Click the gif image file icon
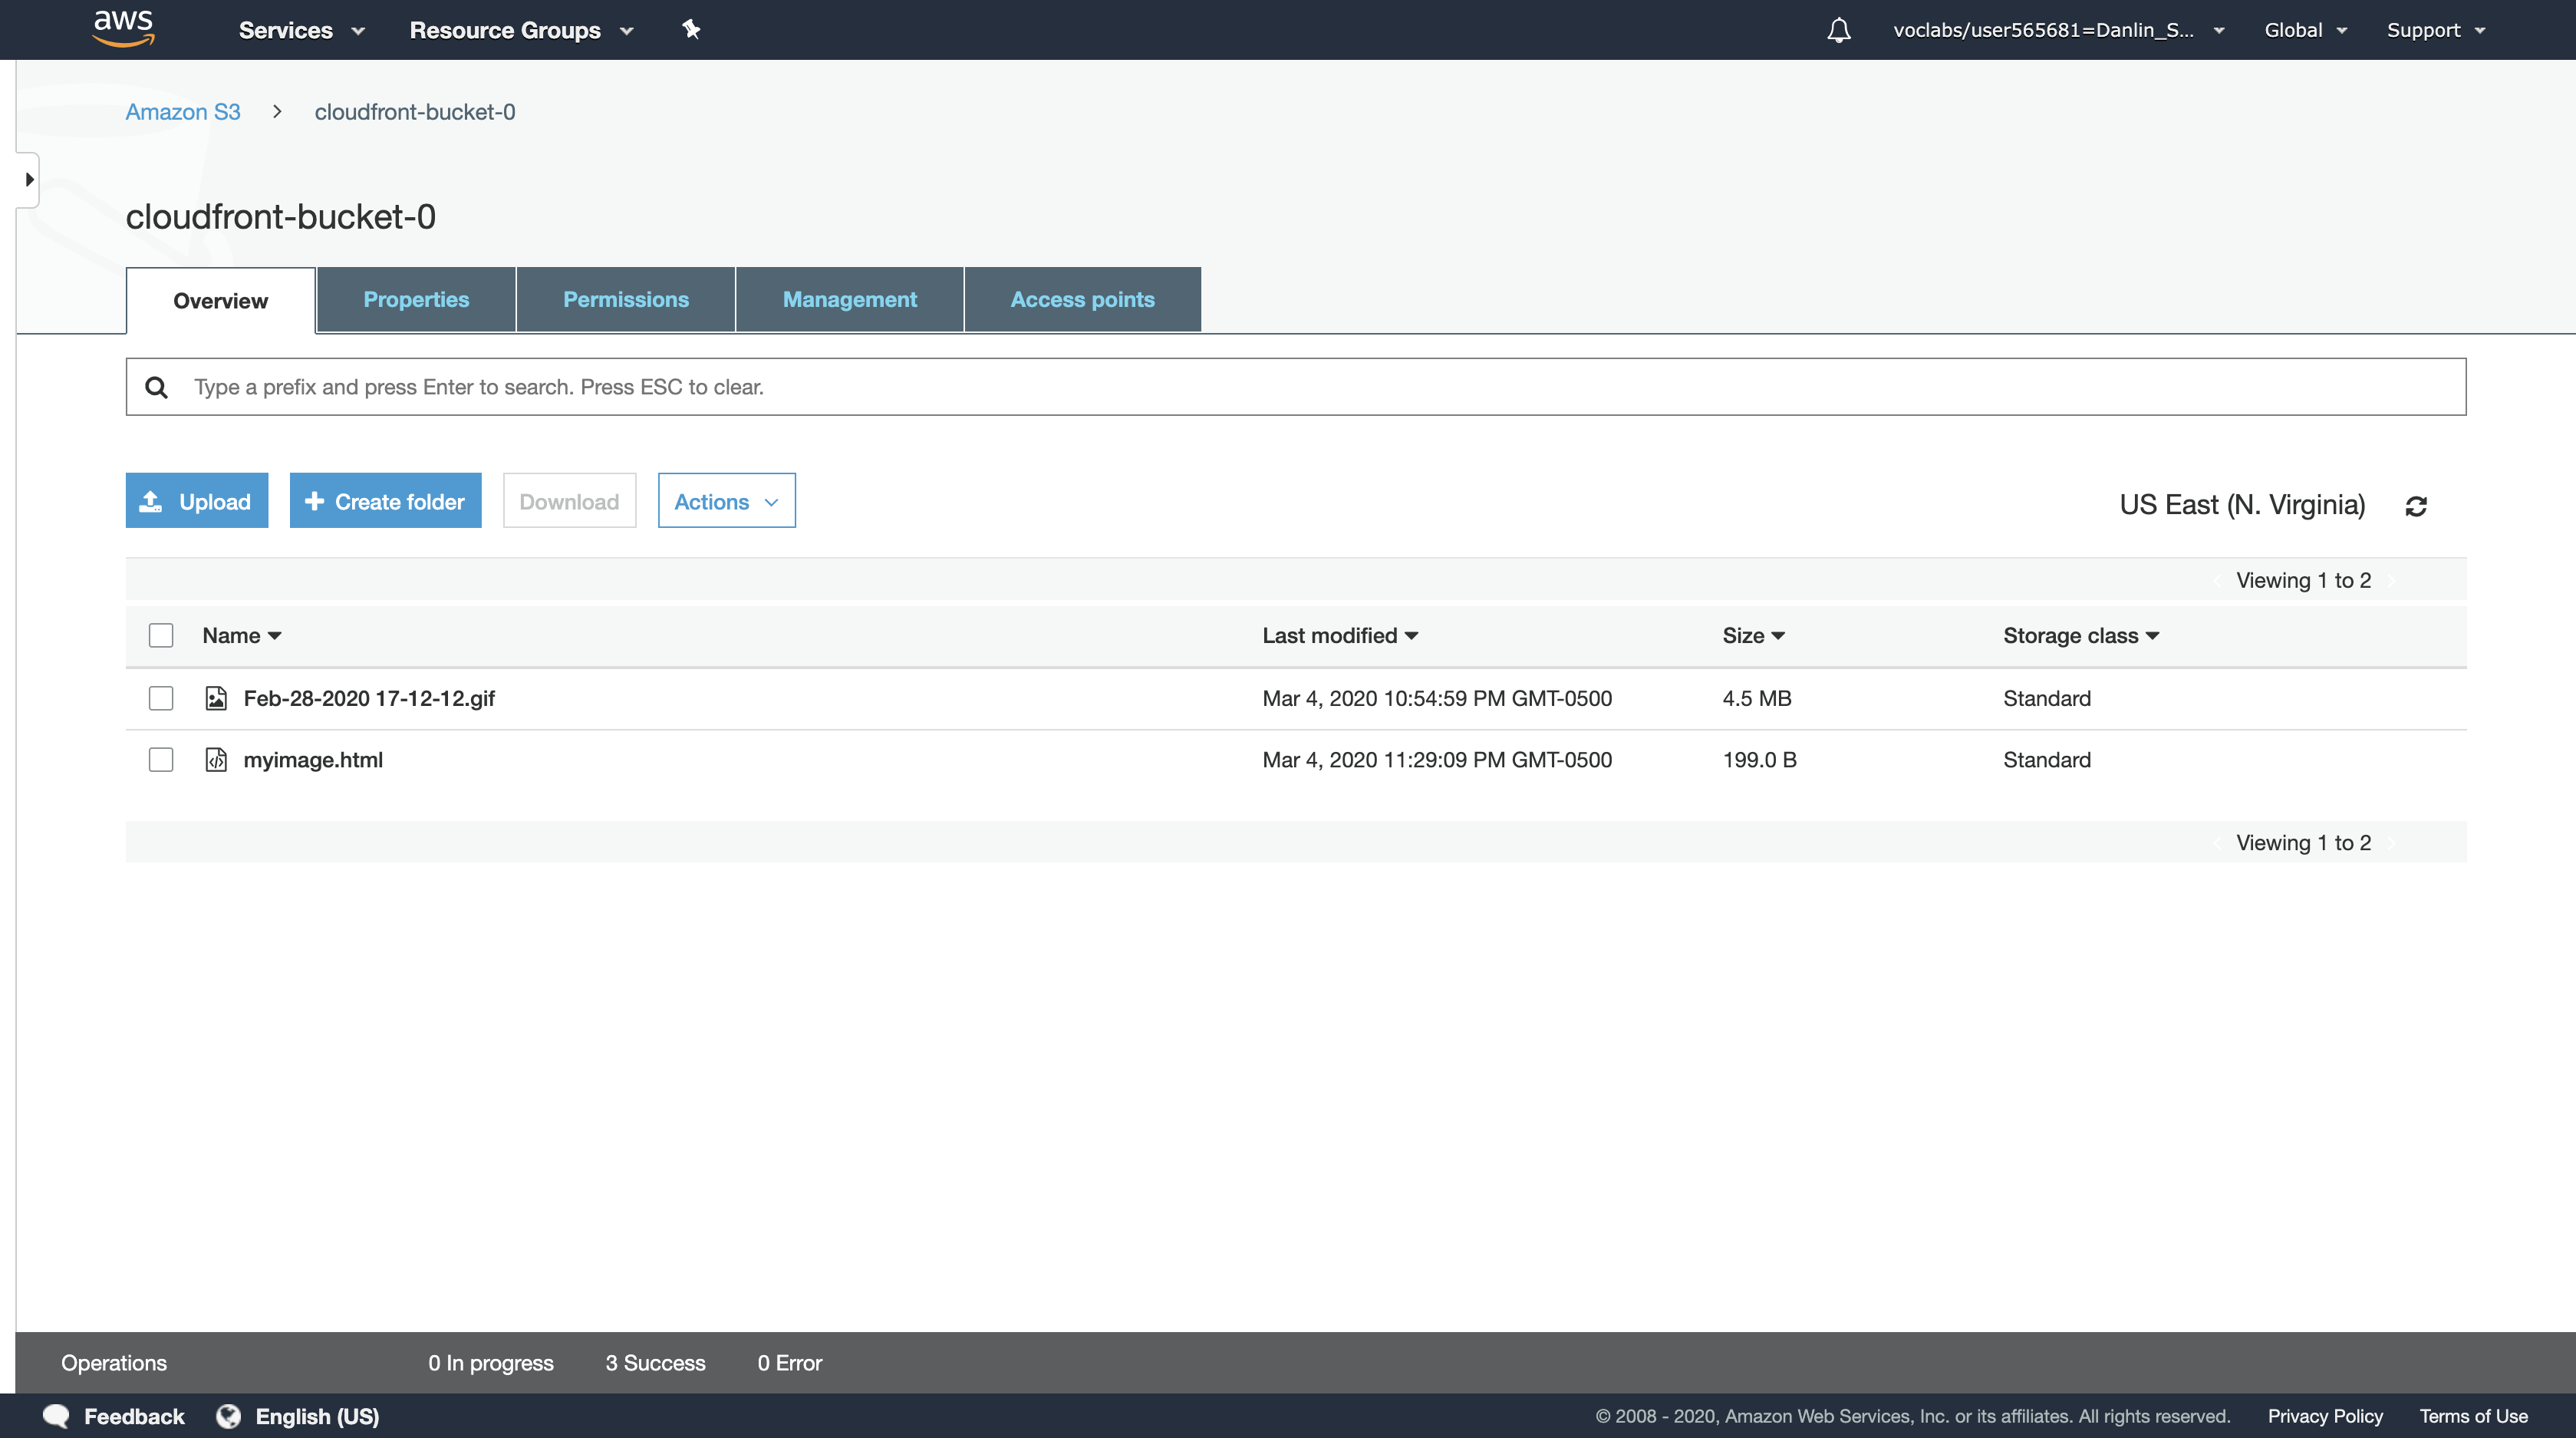The width and height of the screenshot is (2576, 1438). (x=216, y=698)
